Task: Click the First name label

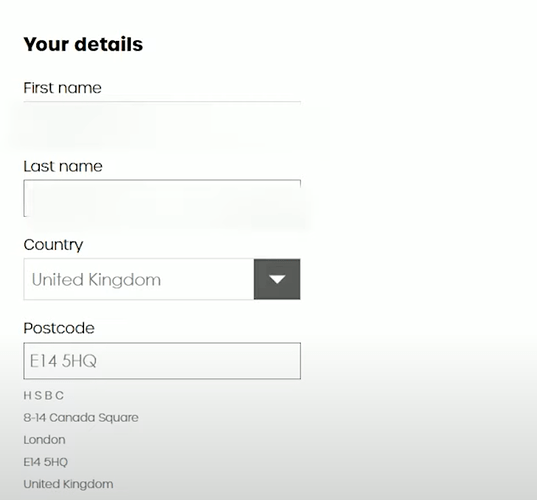Action: pyautogui.click(x=62, y=88)
